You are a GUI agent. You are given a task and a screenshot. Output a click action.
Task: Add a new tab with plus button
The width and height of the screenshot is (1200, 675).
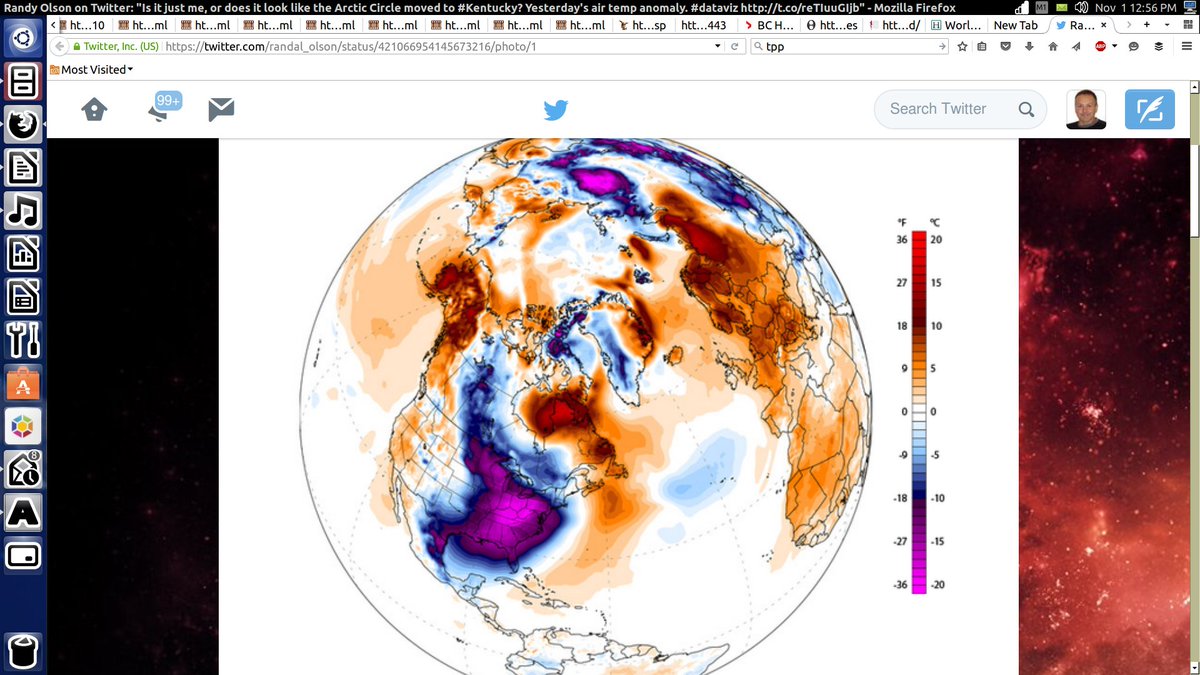click(x=1145, y=25)
